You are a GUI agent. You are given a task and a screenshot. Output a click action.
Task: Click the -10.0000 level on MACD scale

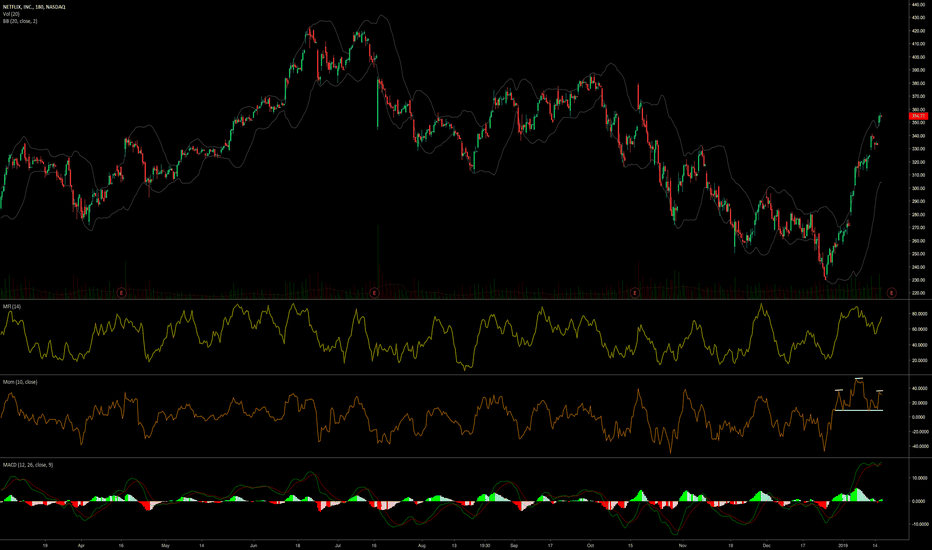[919, 524]
